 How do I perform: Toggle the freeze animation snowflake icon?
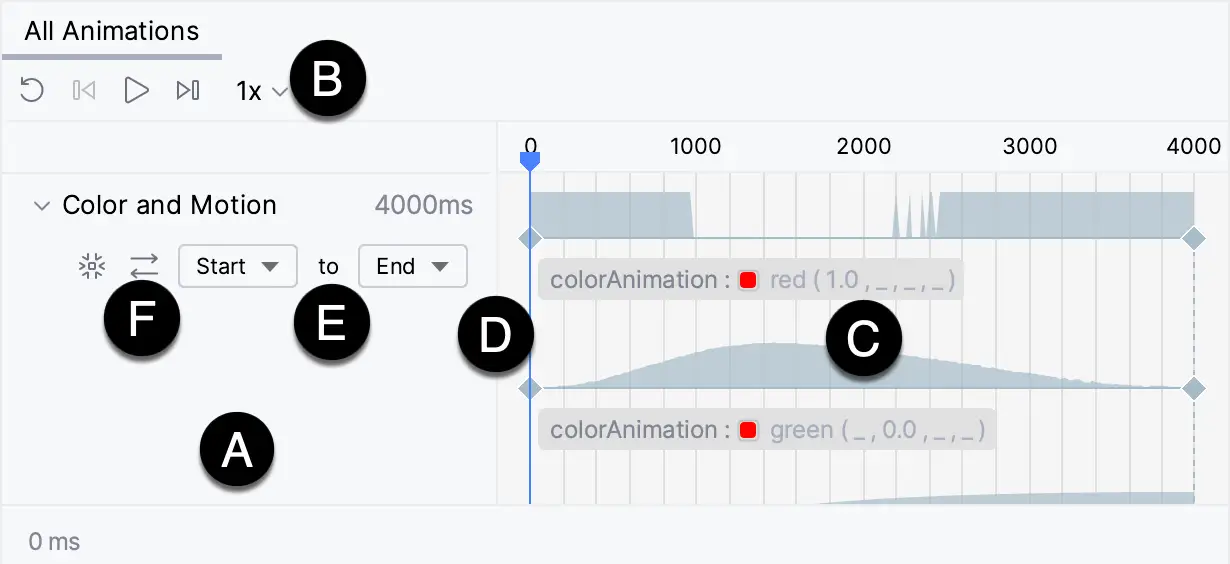(92, 267)
